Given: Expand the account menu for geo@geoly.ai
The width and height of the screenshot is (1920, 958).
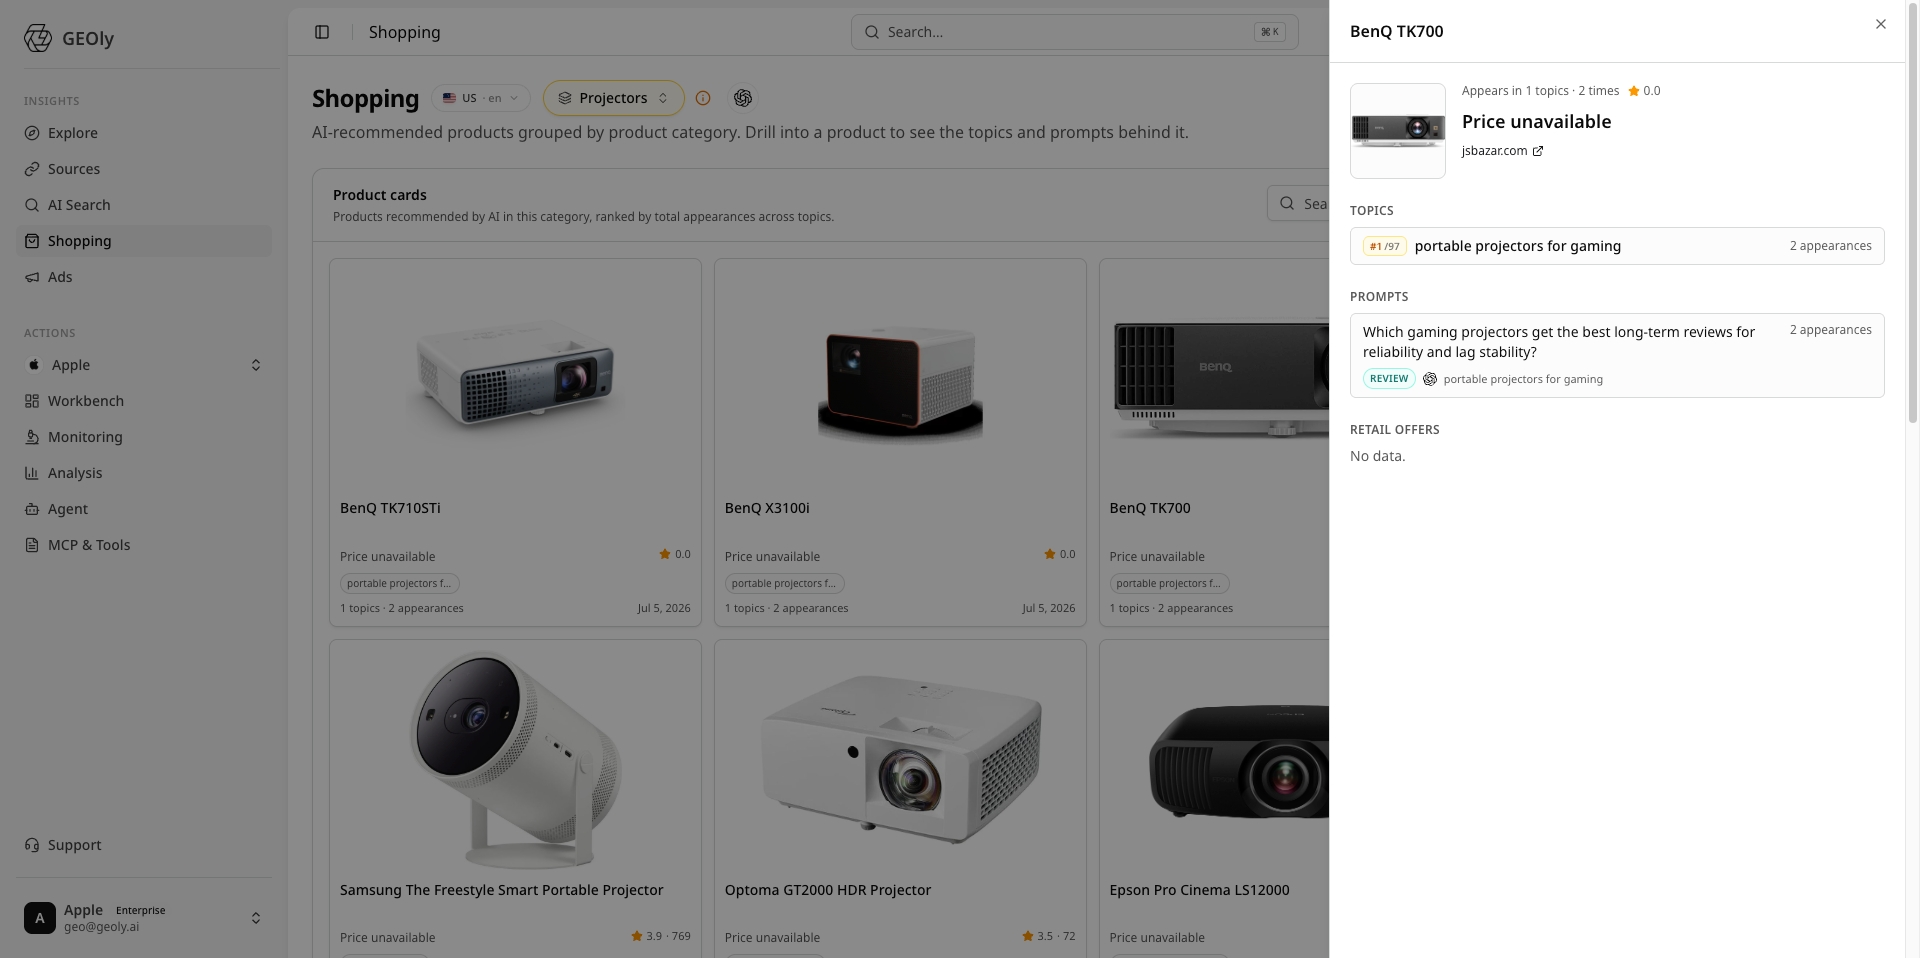Looking at the screenshot, I should click(x=144, y=918).
